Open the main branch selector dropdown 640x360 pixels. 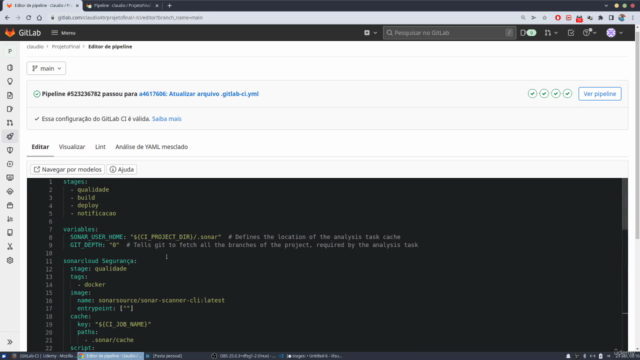46,68
